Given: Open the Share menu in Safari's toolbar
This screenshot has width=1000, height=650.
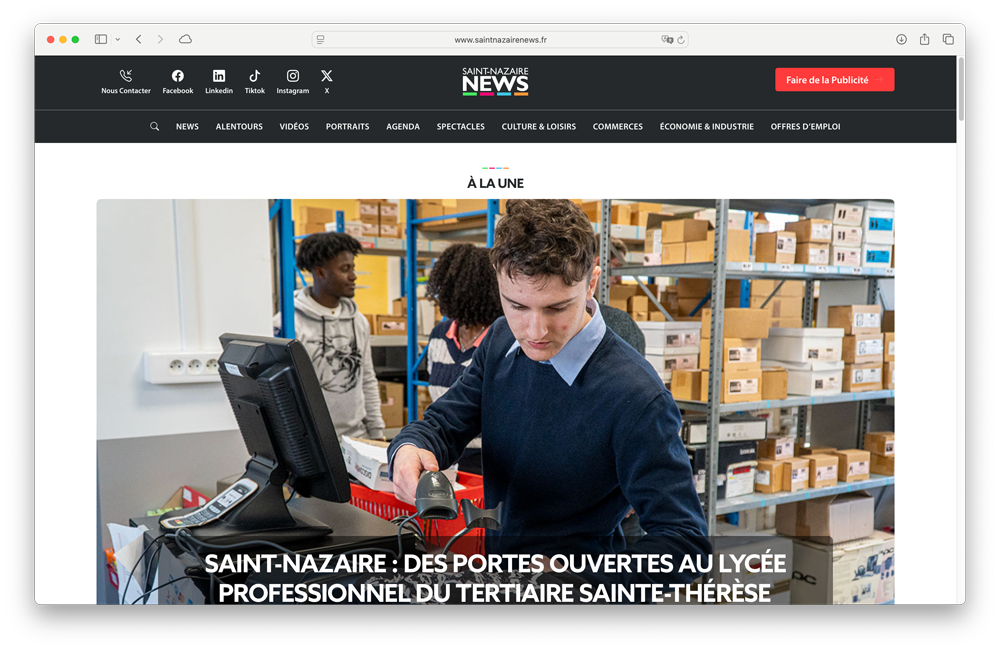Looking at the screenshot, I should pos(925,38).
